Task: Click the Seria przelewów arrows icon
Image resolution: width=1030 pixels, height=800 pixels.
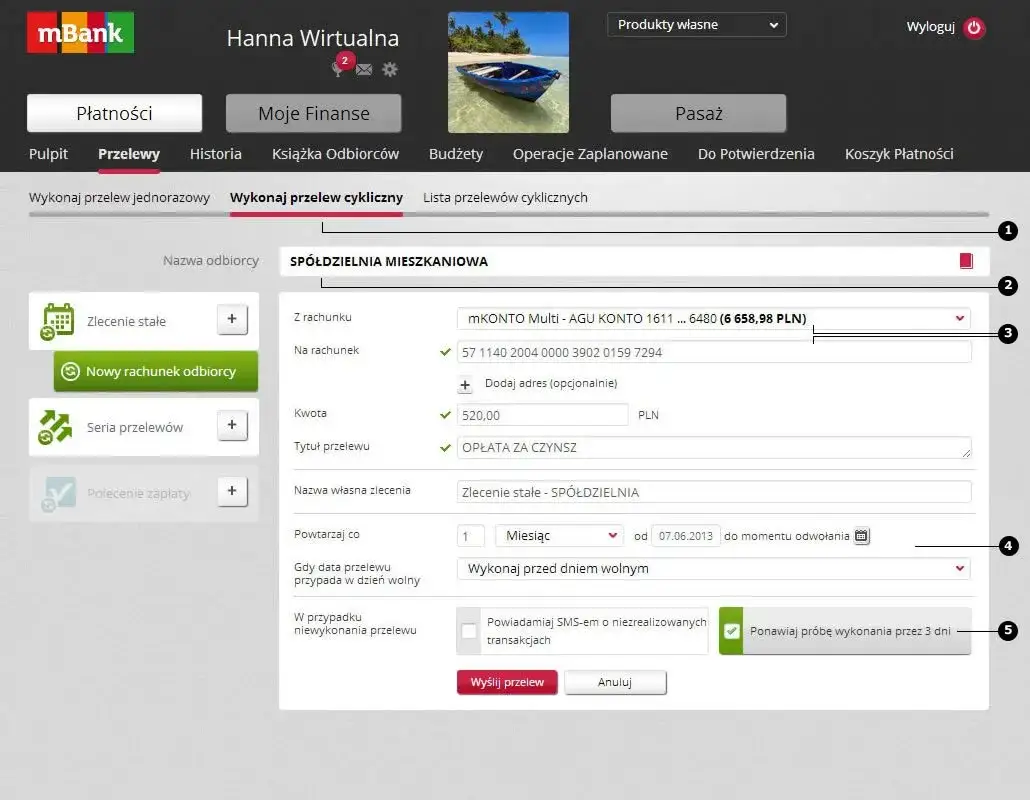Action: coord(56,425)
